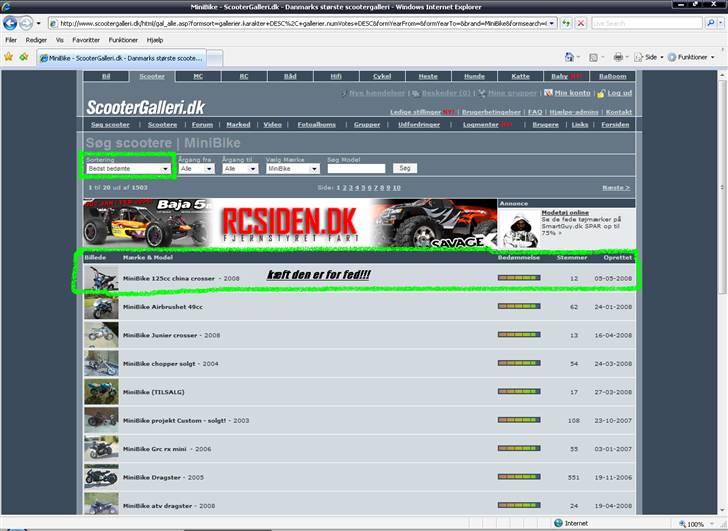Viewport: 728px width, 531px height.
Task: Click the rating bar for MiniBike Dragster
Action: click(519, 477)
